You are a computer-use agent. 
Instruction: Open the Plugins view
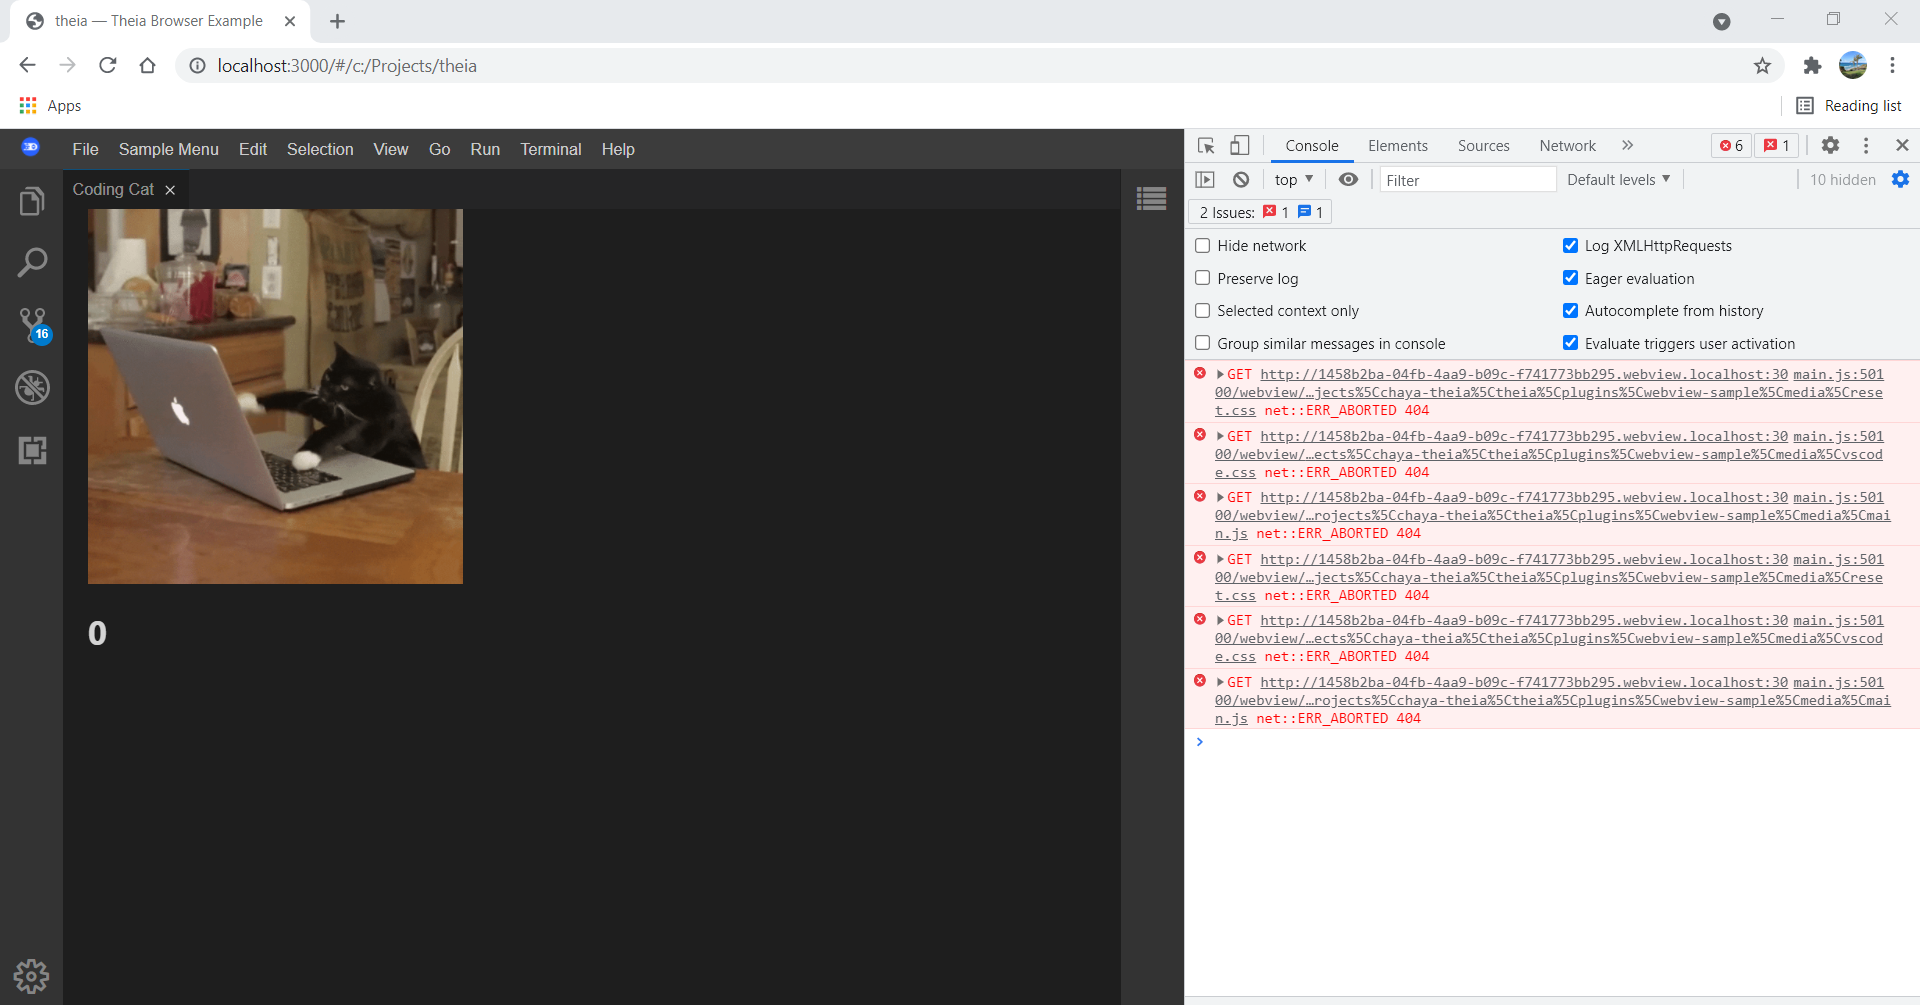point(33,450)
